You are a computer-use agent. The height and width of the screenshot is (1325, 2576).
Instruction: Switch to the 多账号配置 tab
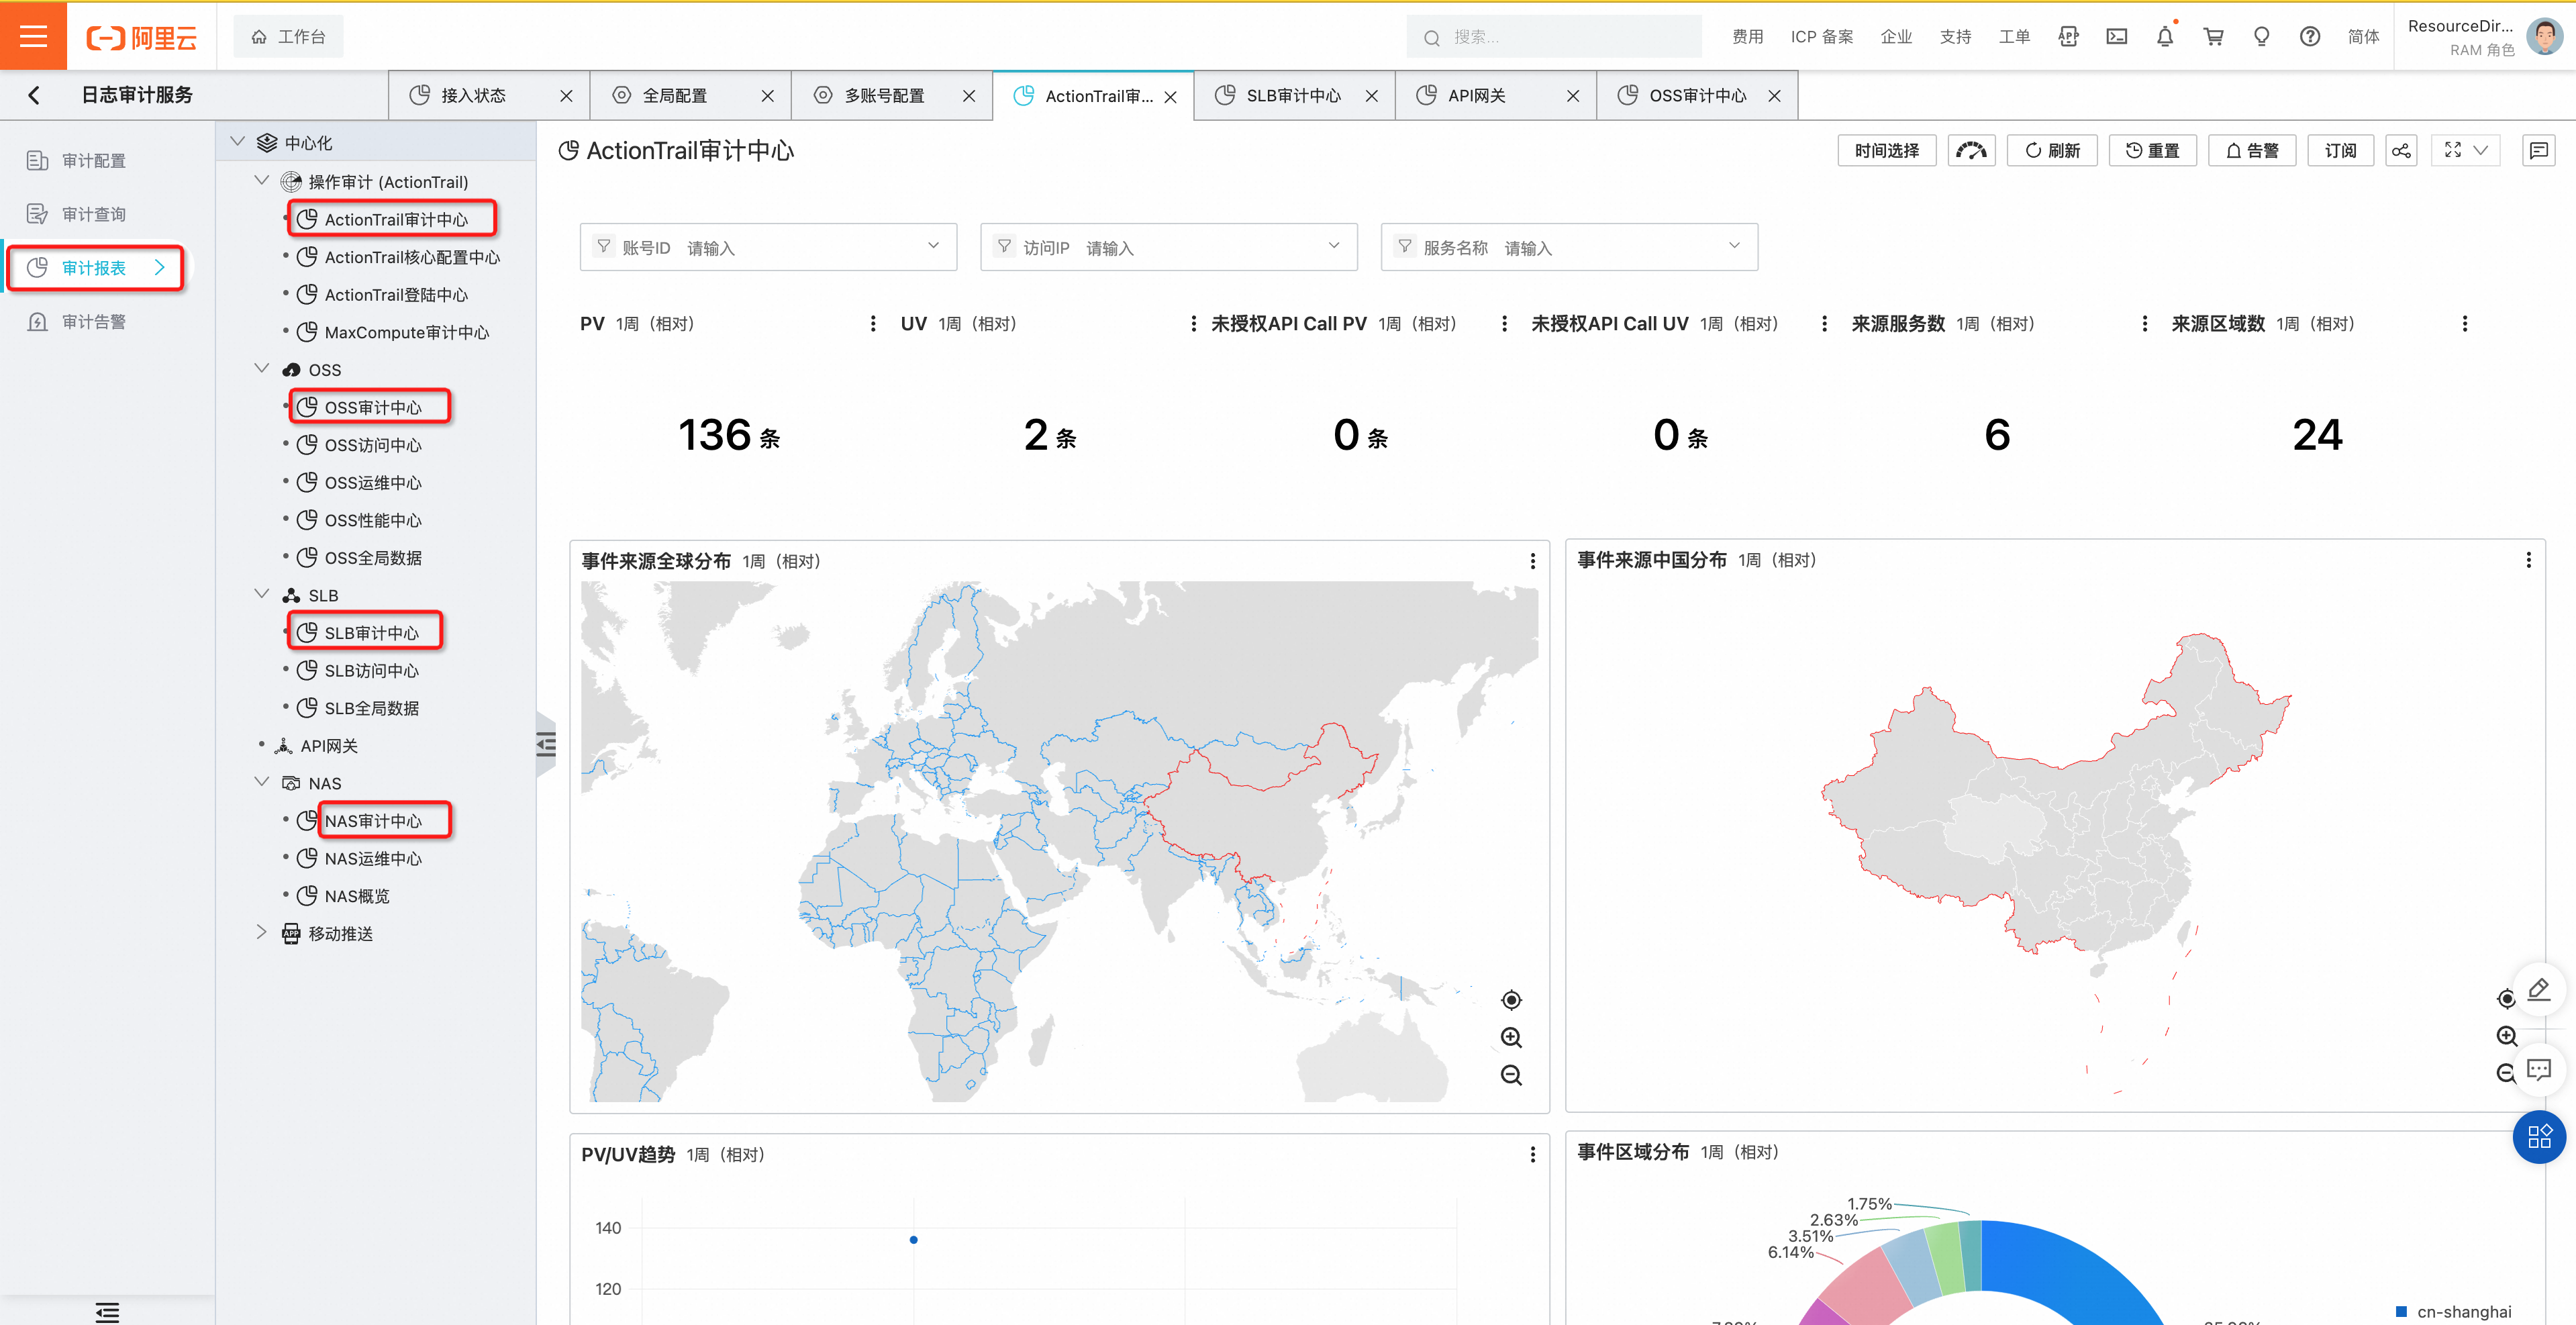click(884, 96)
